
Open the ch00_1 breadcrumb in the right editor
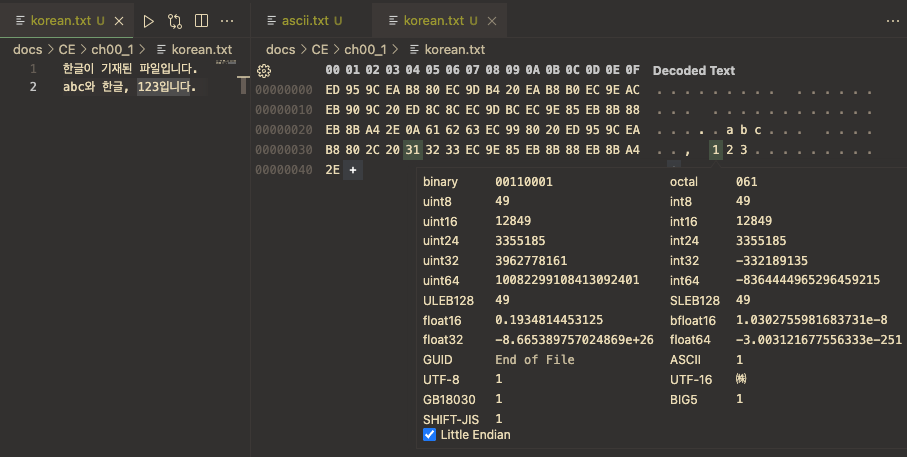pyautogui.click(x=366, y=50)
